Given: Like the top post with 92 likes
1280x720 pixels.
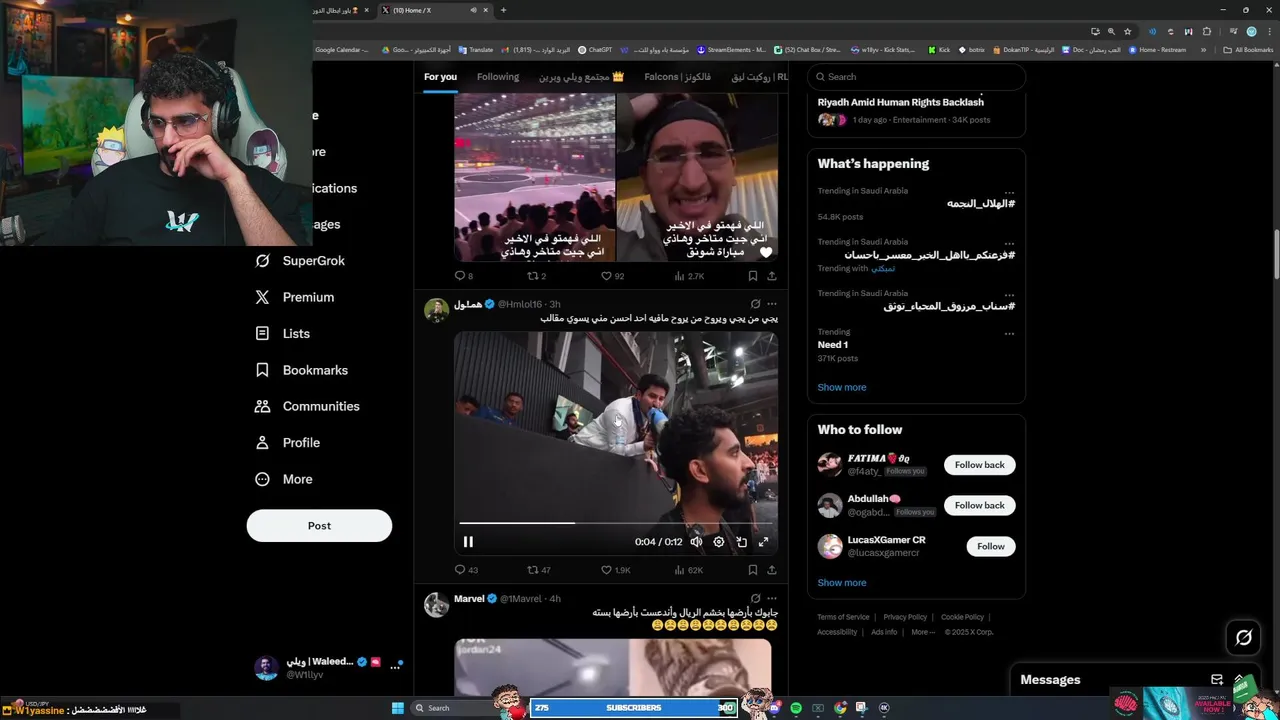Looking at the screenshot, I should 612,276.
